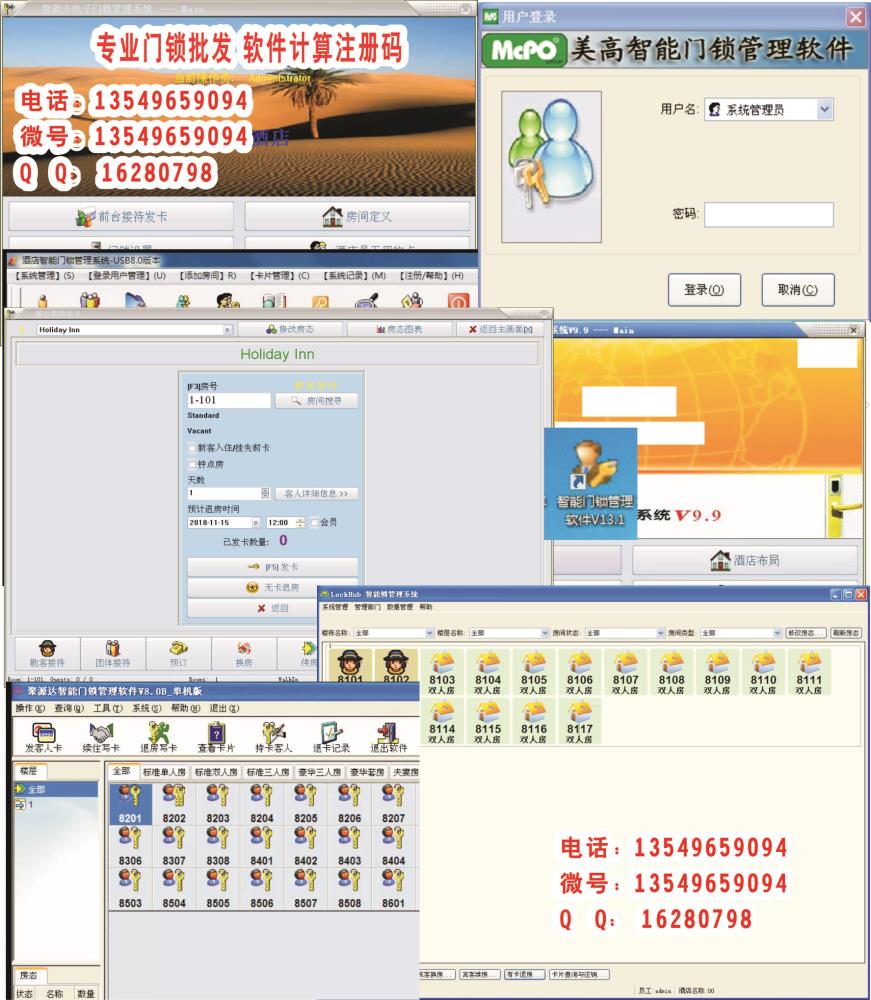This screenshot has height=1000, width=871.
Task: Click the room number field 1-101
Action: click(x=228, y=400)
